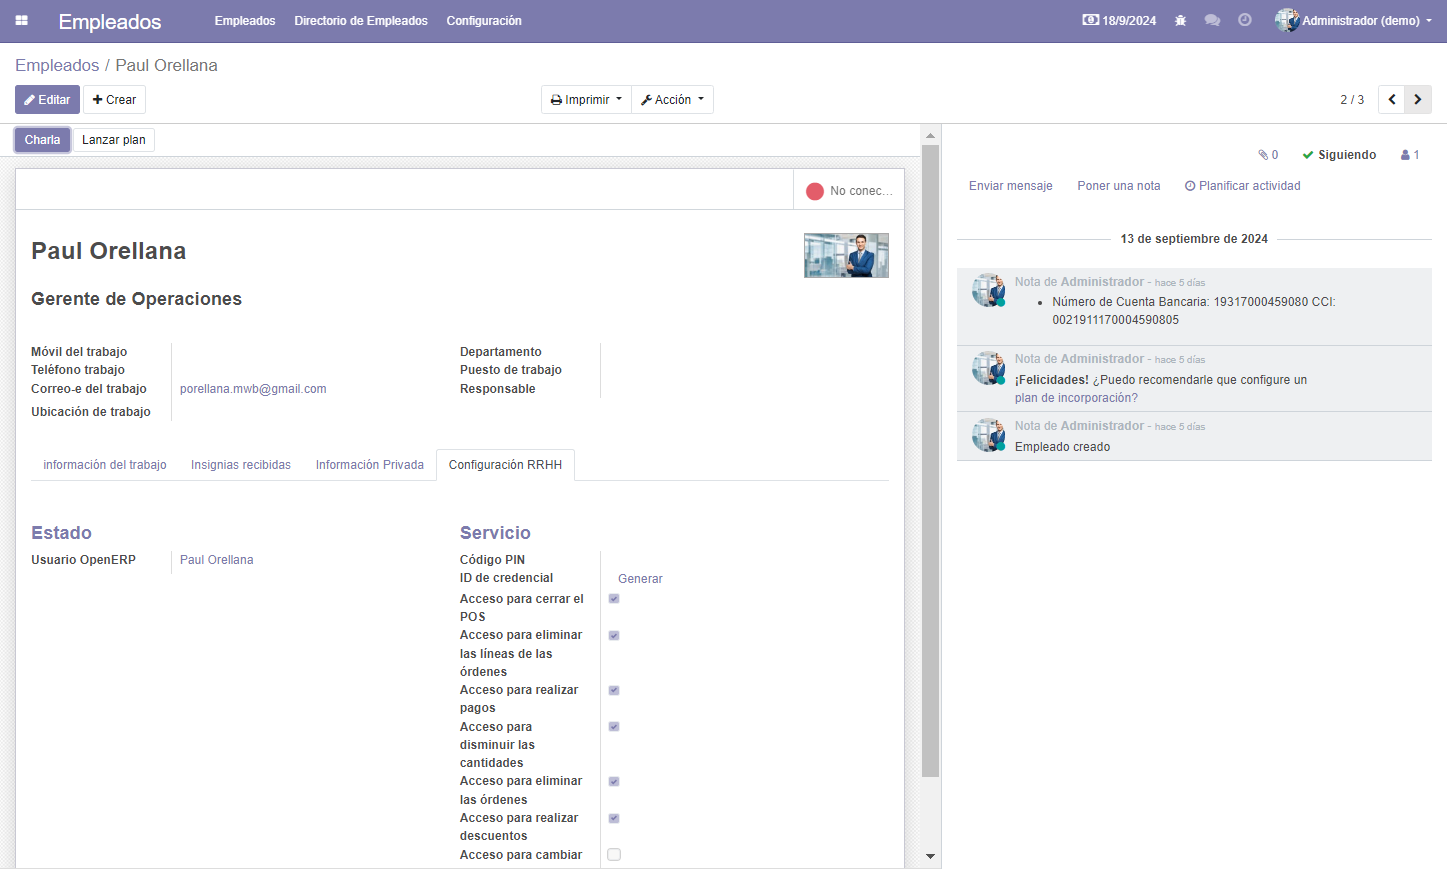Screen dimensions: 1447x869
Task: Click the form's vertical scrollbar thumb
Action: 930,461
